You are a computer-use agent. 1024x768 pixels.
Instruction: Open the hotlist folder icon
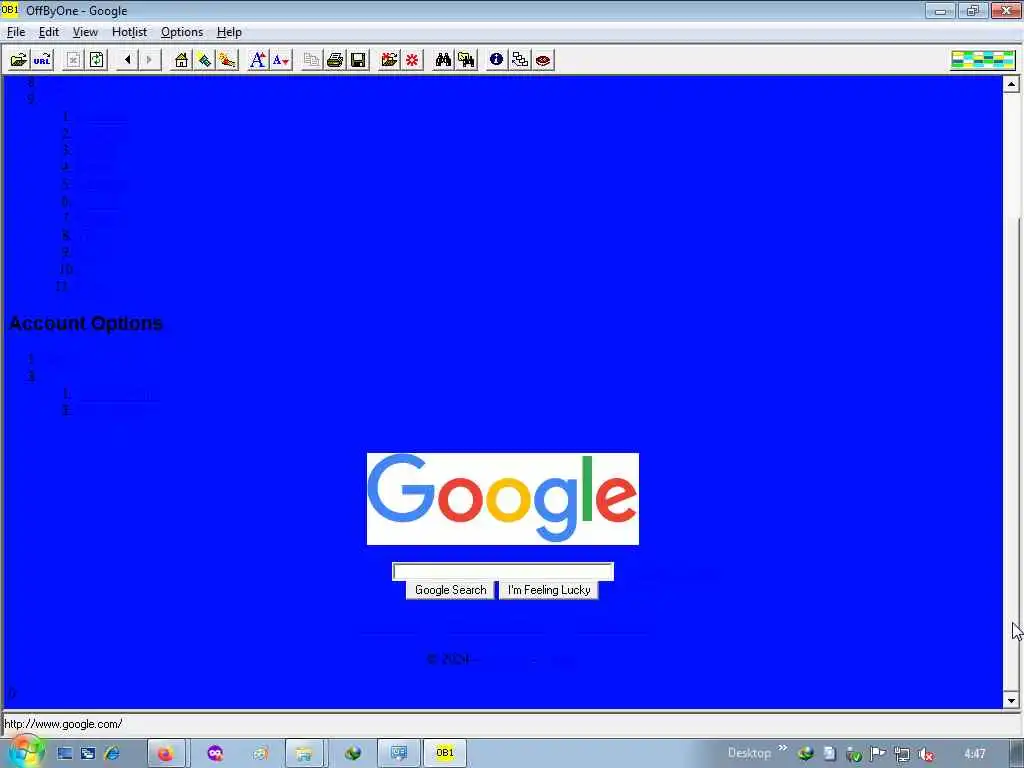[389, 60]
